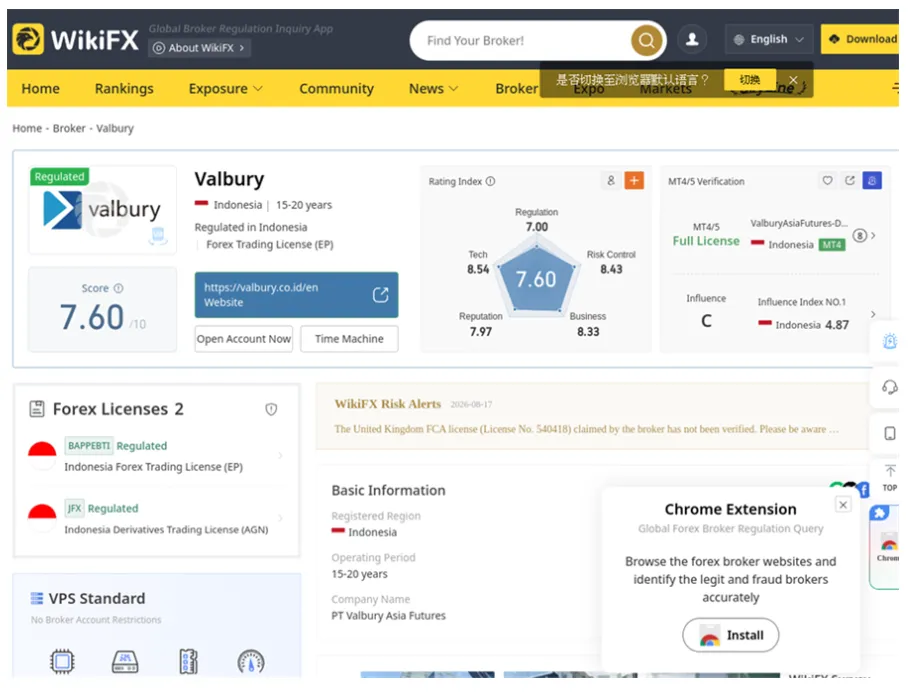The width and height of the screenshot is (919, 697).
Task: Click the Regulated badge on logo
Action: pos(59,176)
